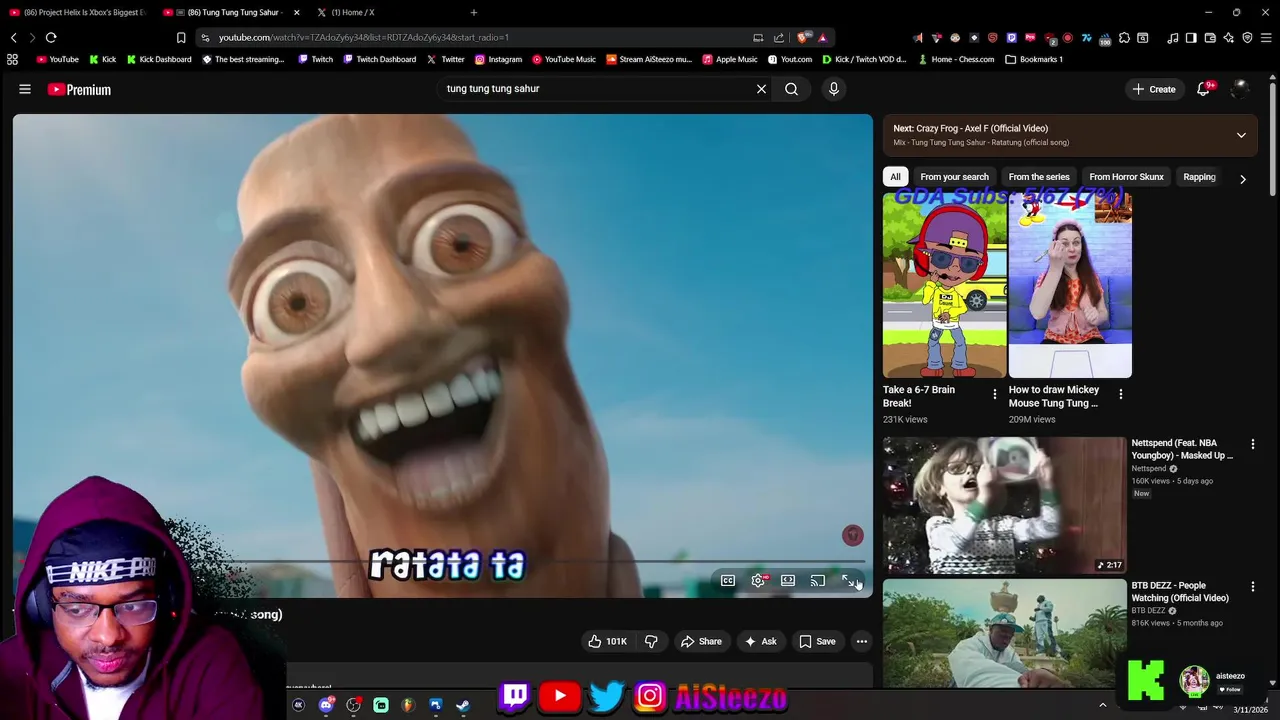Open Brave Wallet icon
Image resolution: width=1280 pixels, height=720 pixels.
pos(1210,38)
